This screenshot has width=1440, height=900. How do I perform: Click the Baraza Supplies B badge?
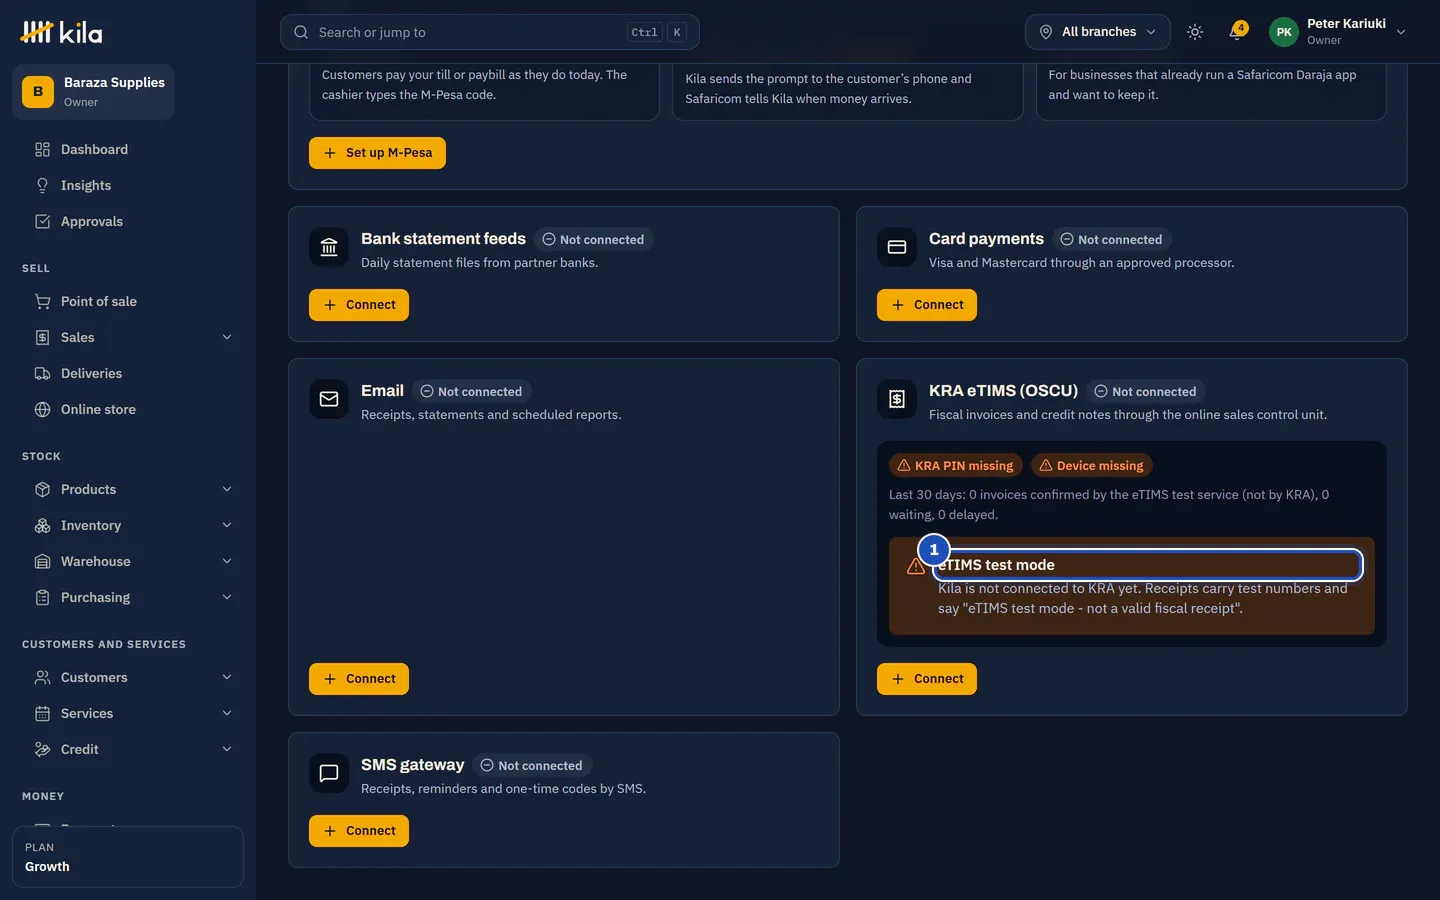pyautogui.click(x=38, y=92)
